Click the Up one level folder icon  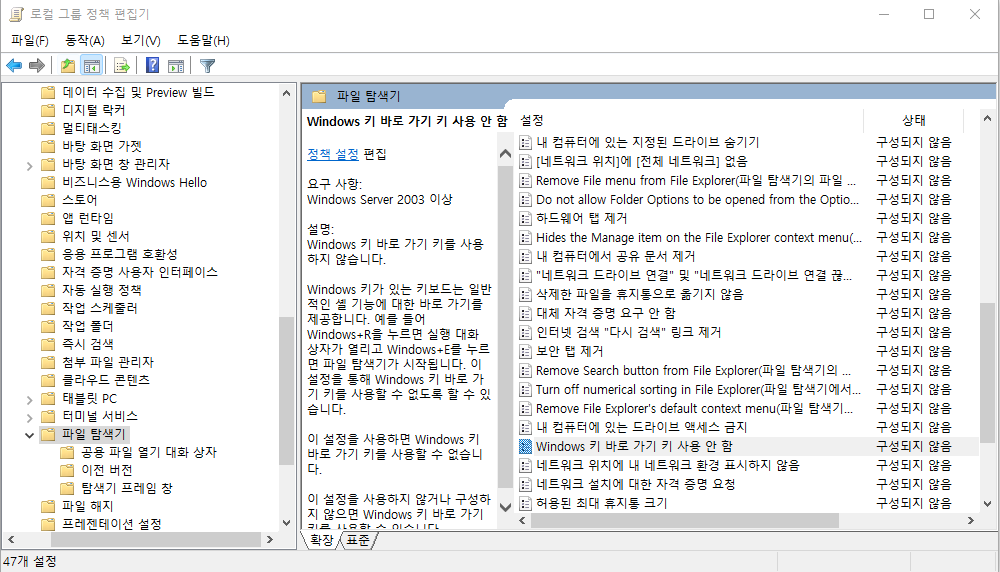[x=68, y=65]
